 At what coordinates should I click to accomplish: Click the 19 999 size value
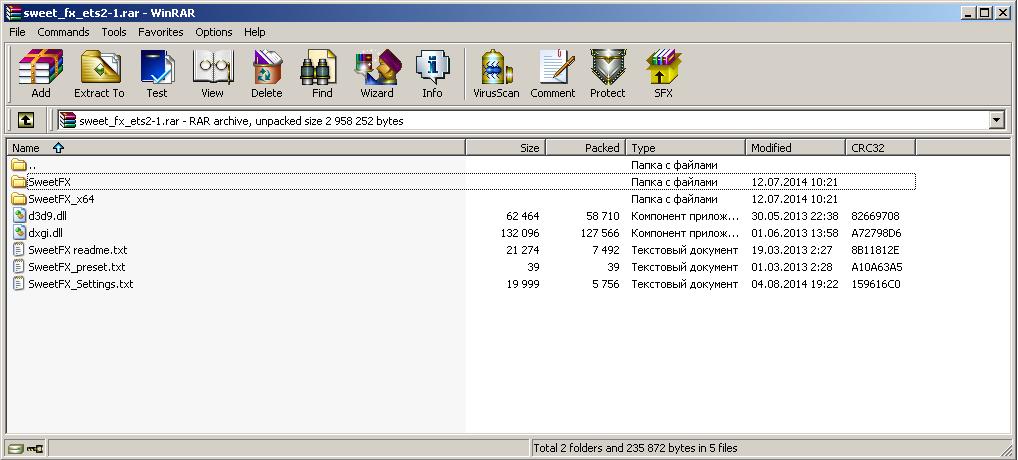pyautogui.click(x=523, y=284)
